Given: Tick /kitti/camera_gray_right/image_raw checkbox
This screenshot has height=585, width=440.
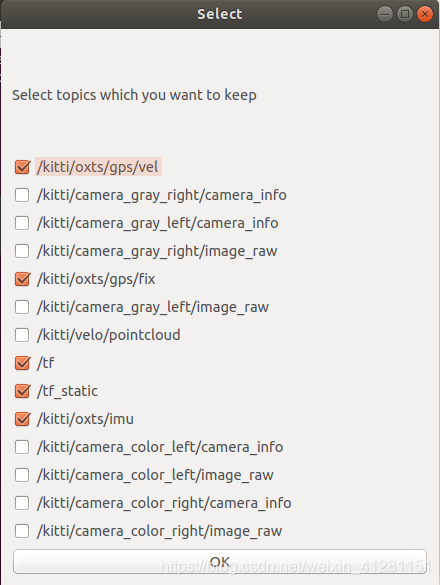Looking at the screenshot, I should [x=22, y=251].
